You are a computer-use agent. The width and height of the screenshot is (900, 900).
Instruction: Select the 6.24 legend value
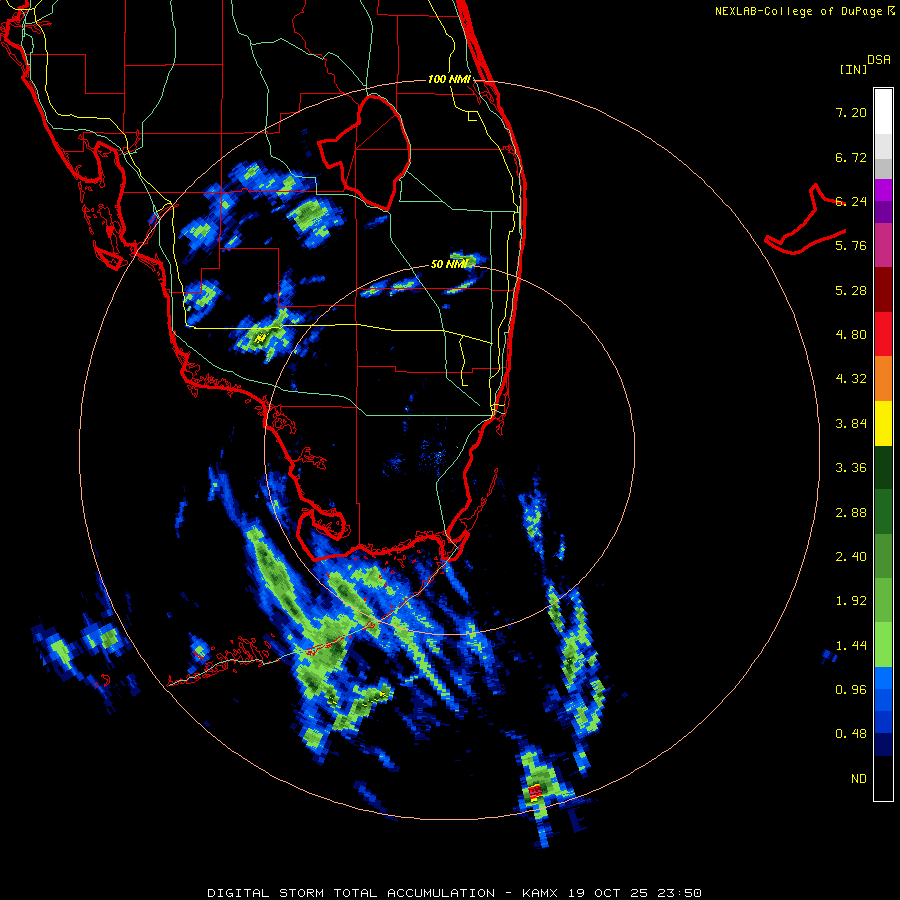click(851, 201)
